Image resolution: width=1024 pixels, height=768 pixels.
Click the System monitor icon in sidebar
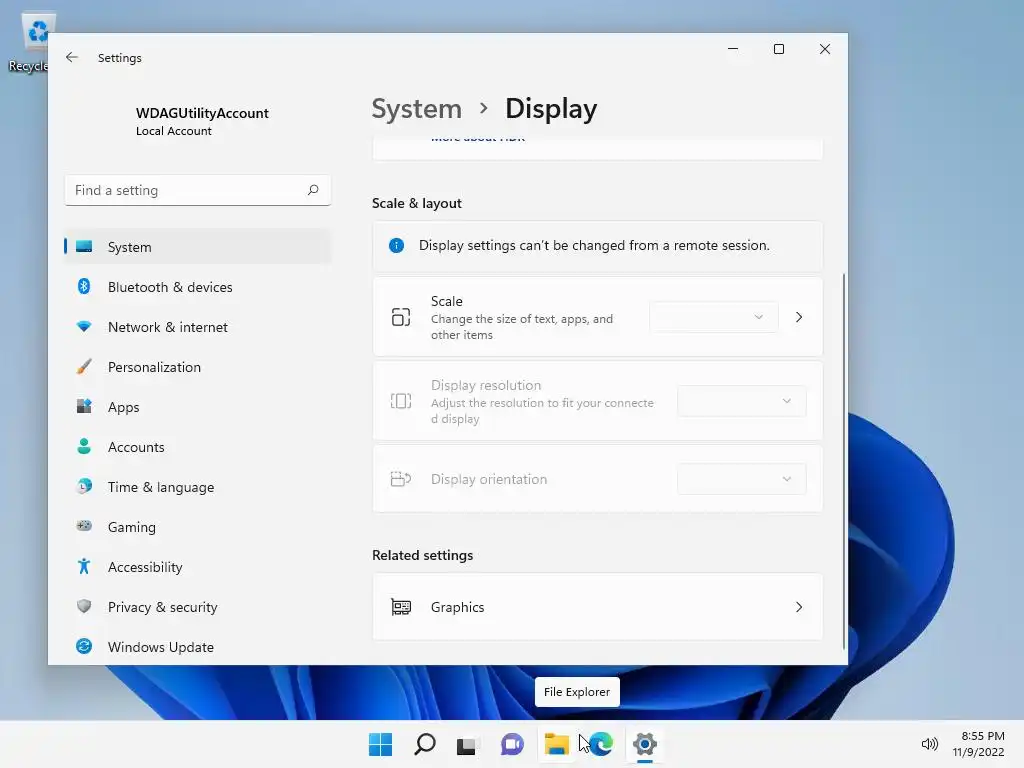click(x=84, y=246)
